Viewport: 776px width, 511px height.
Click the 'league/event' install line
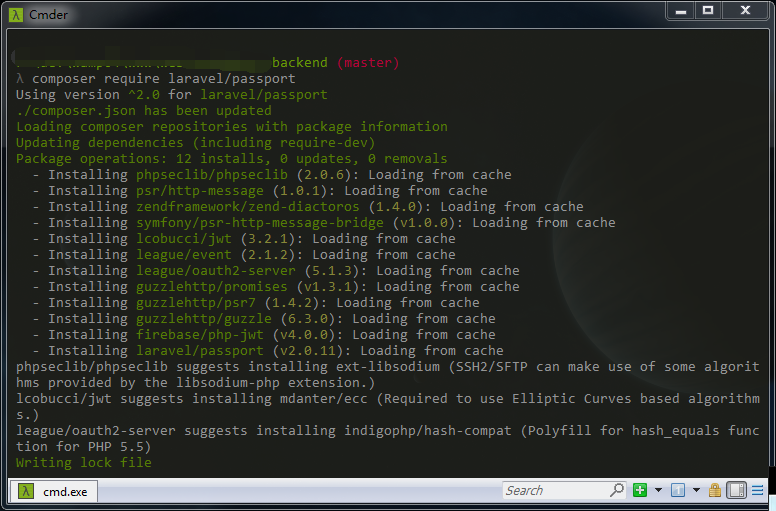(x=244, y=254)
